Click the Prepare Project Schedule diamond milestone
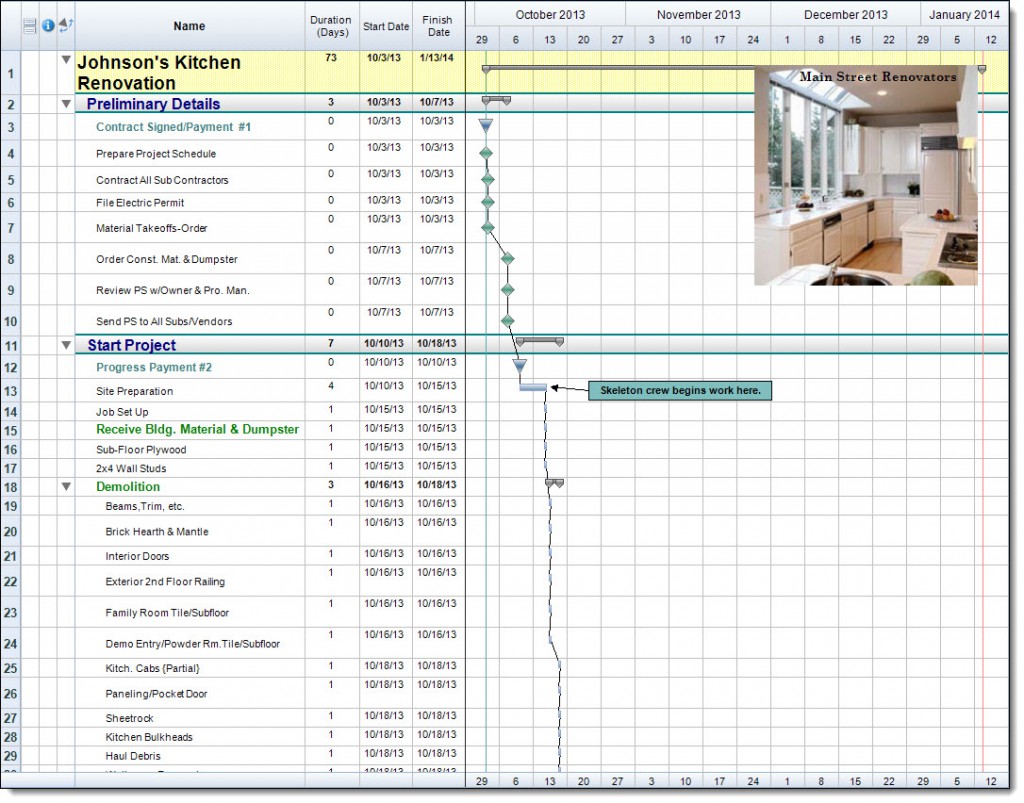This screenshot has width=1024, height=803. tap(486, 153)
